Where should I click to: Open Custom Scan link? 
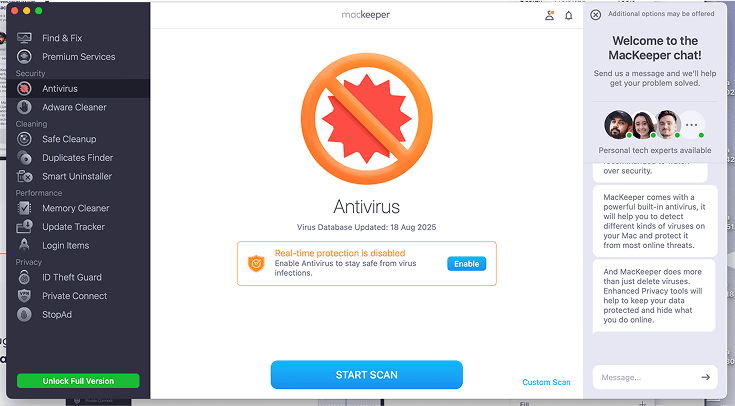tap(546, 382)
